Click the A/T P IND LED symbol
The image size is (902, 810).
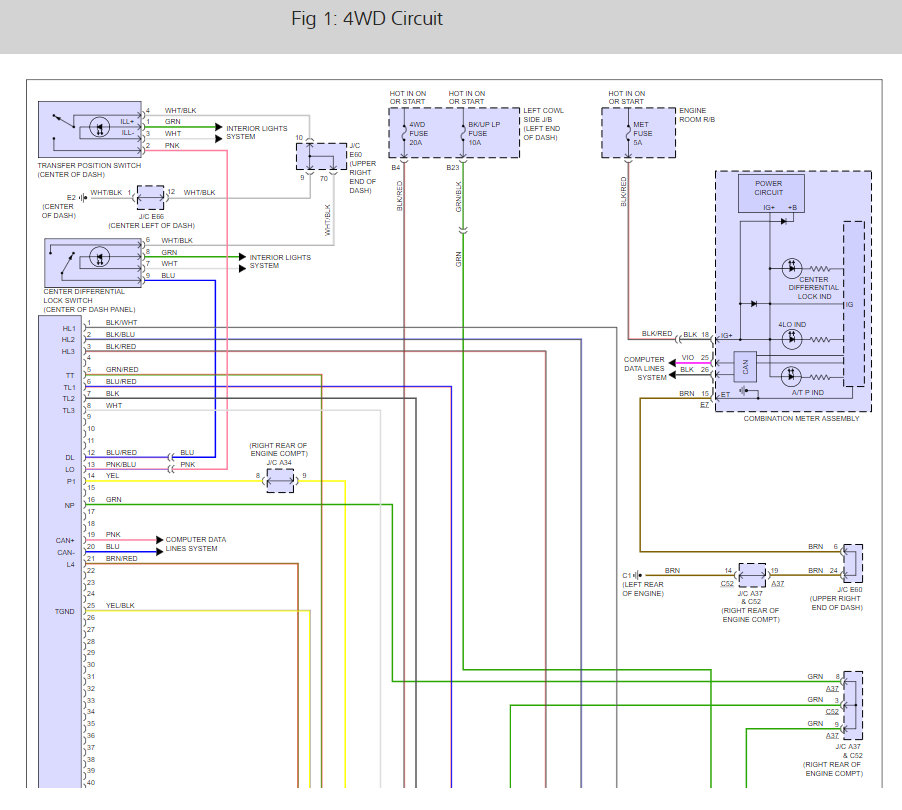click(x=791, y=376)
